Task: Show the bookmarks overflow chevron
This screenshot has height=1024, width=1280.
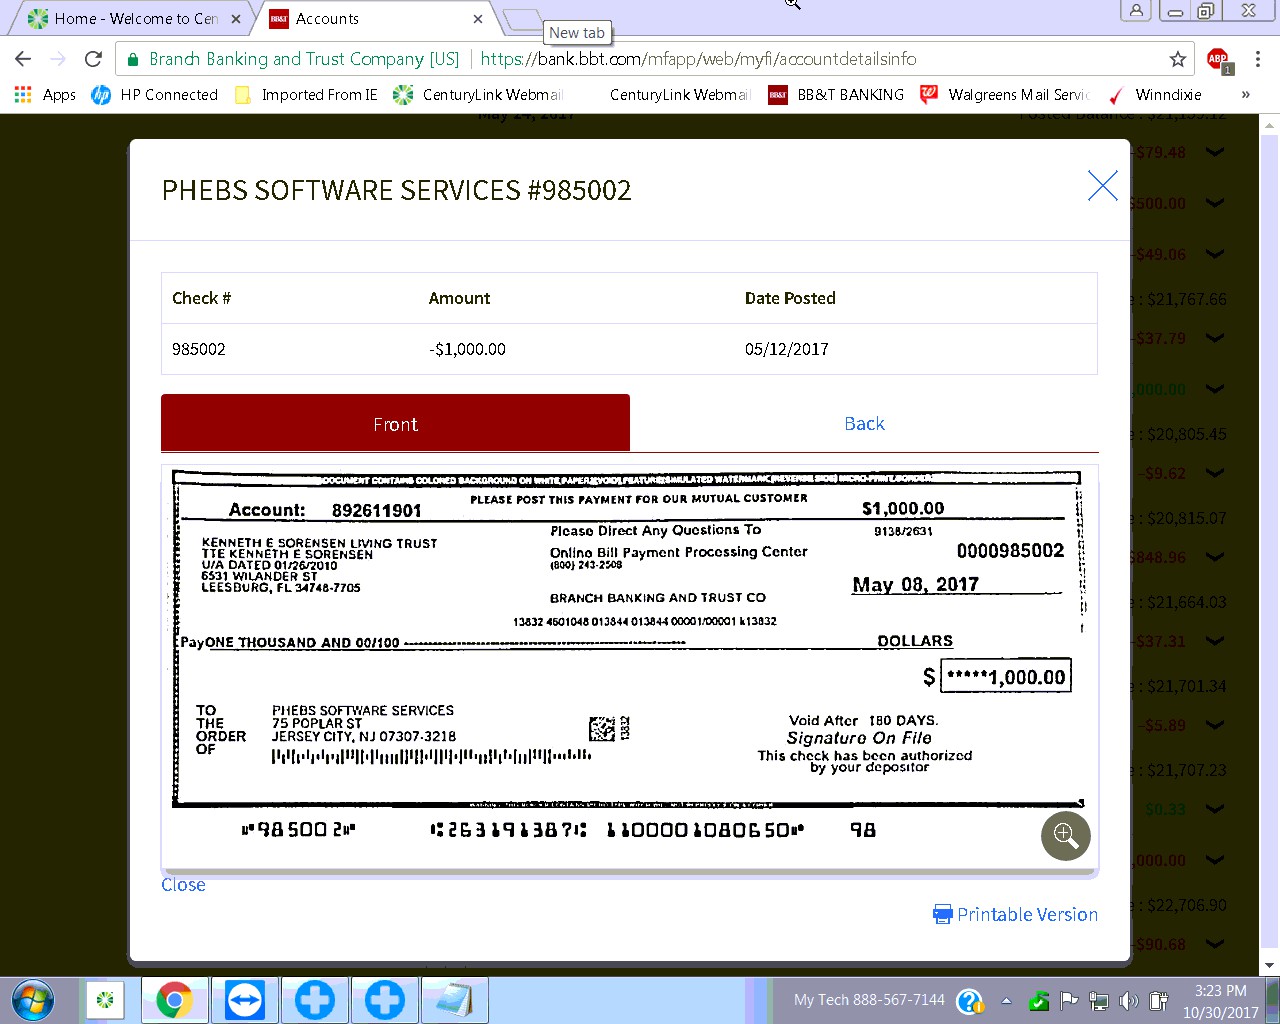Action: point(1245,95)
